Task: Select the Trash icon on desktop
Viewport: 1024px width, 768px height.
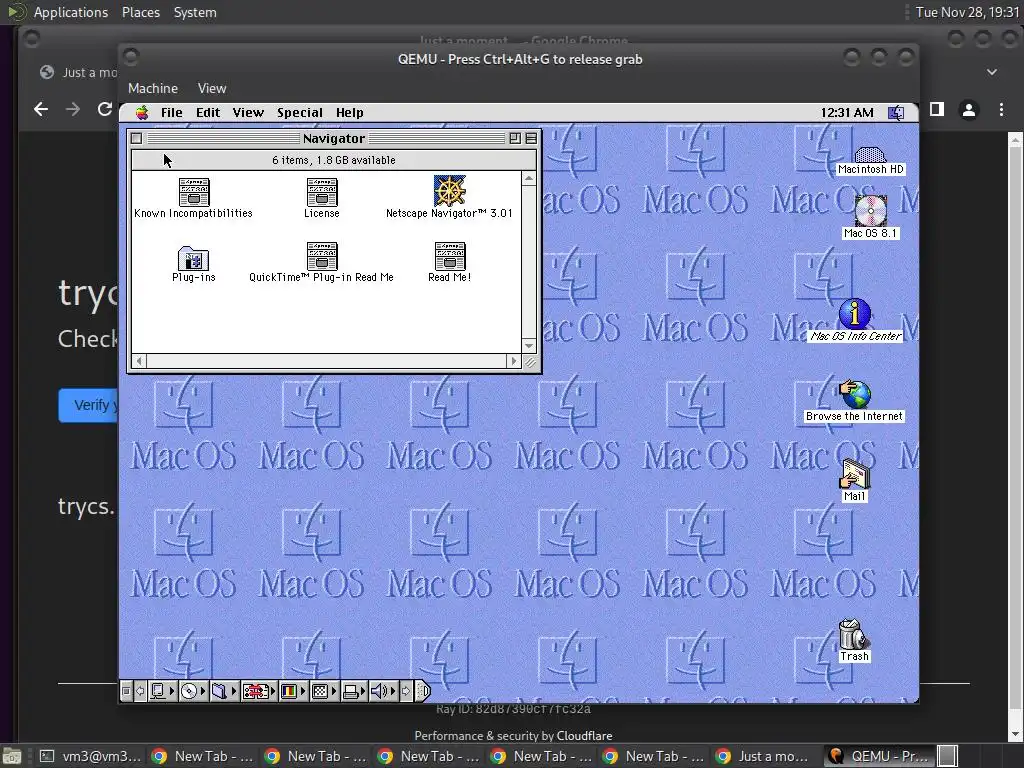Action: coord(853,633)
